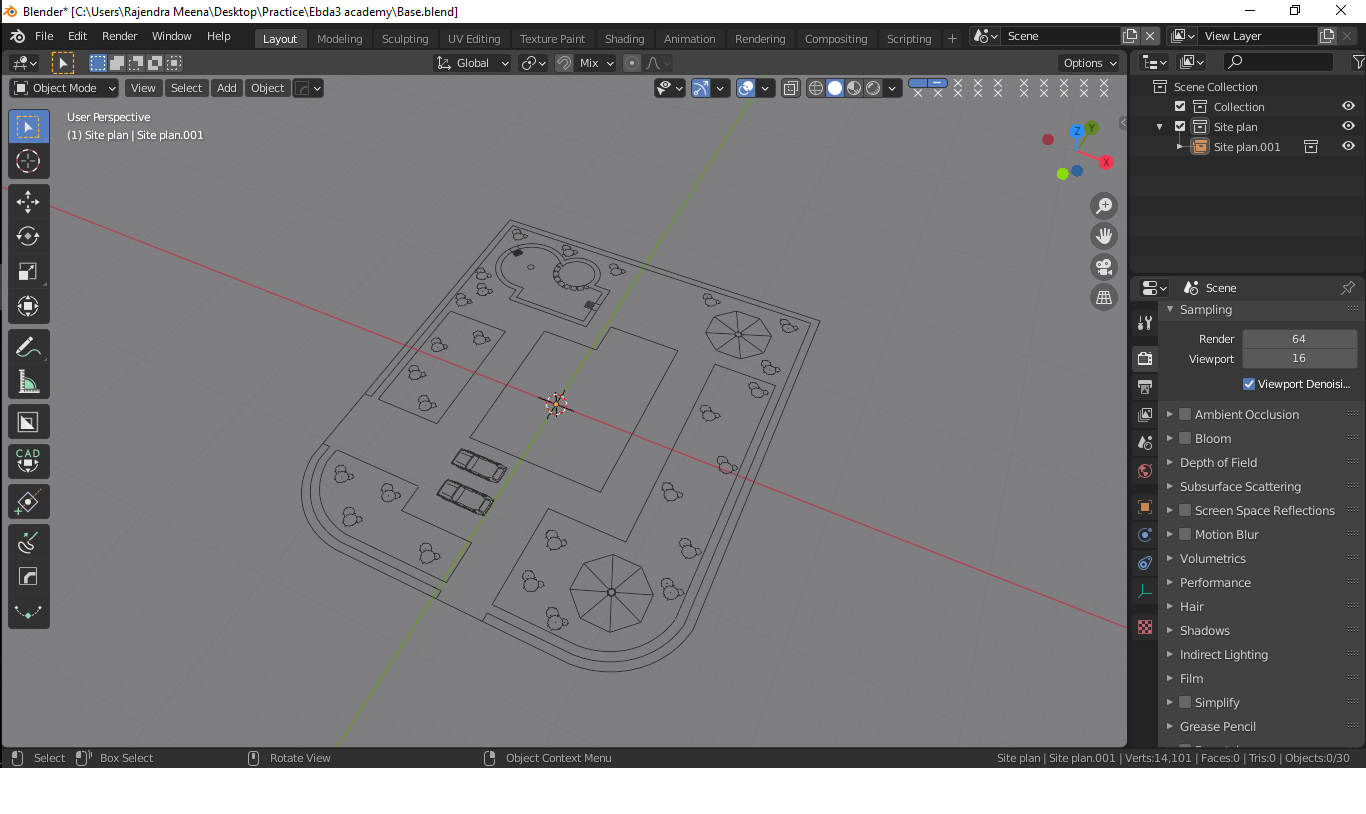The height and width of the screenshot is (814, 1366).
Task: Turn on Screen Space Reflections
Action: click(x=1185, y=510)
